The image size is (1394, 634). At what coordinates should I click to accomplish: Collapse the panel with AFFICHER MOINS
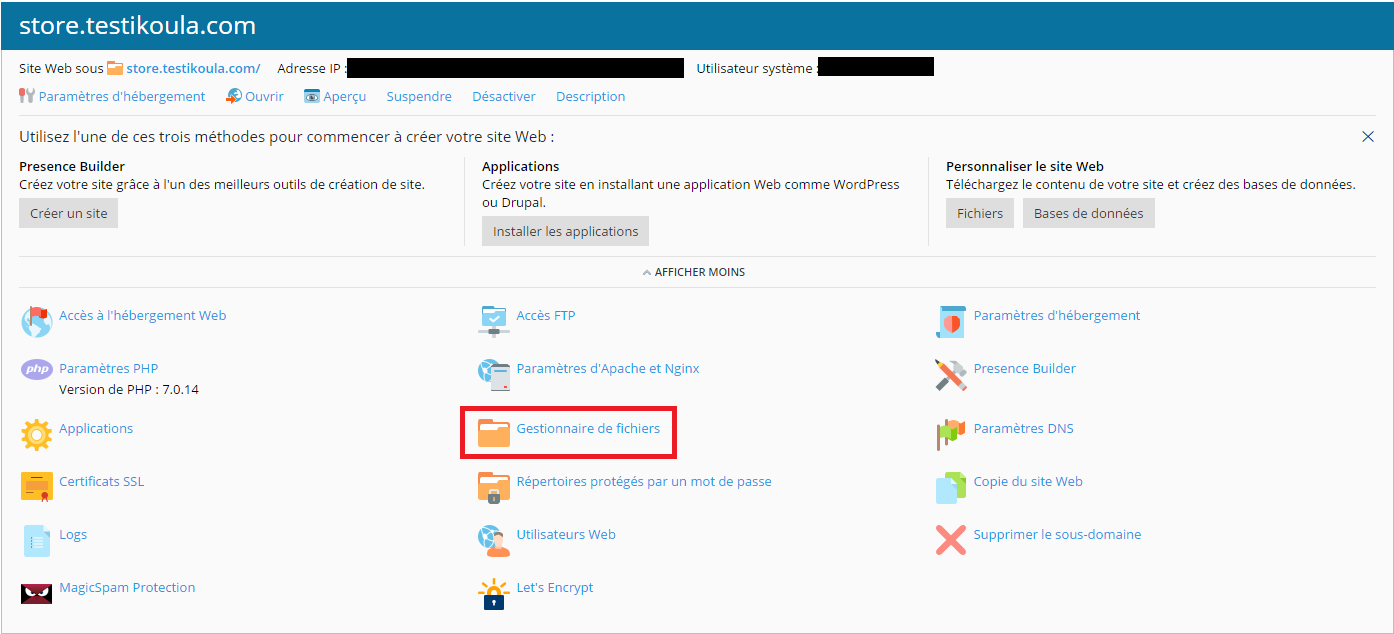[694, 271]
